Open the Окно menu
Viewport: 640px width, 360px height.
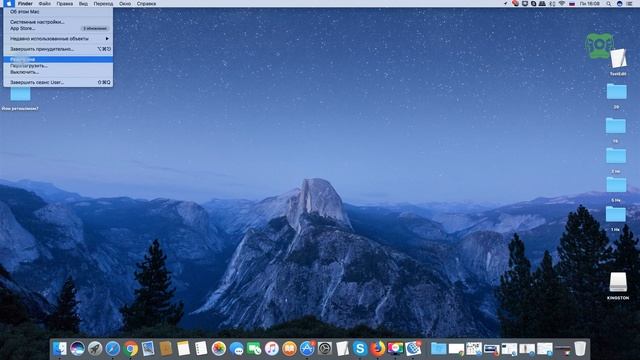(125, 4)
